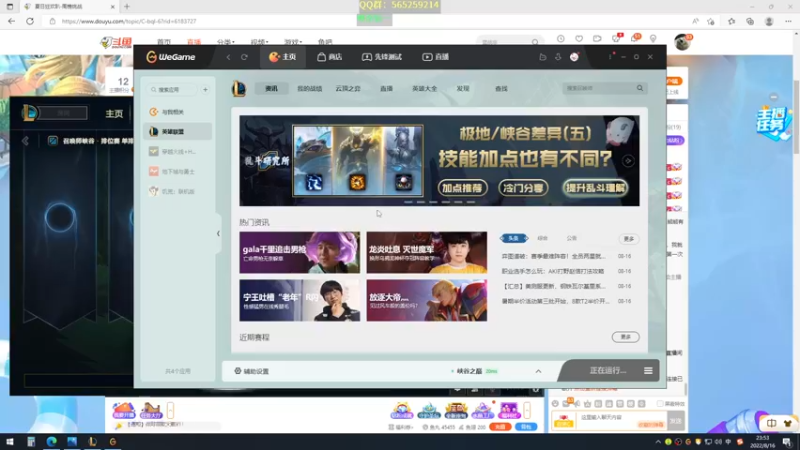Open the 龙炎吐息 灭世魔军 news thumbnail
Viewport: 800px width, 450px height.
427,253
